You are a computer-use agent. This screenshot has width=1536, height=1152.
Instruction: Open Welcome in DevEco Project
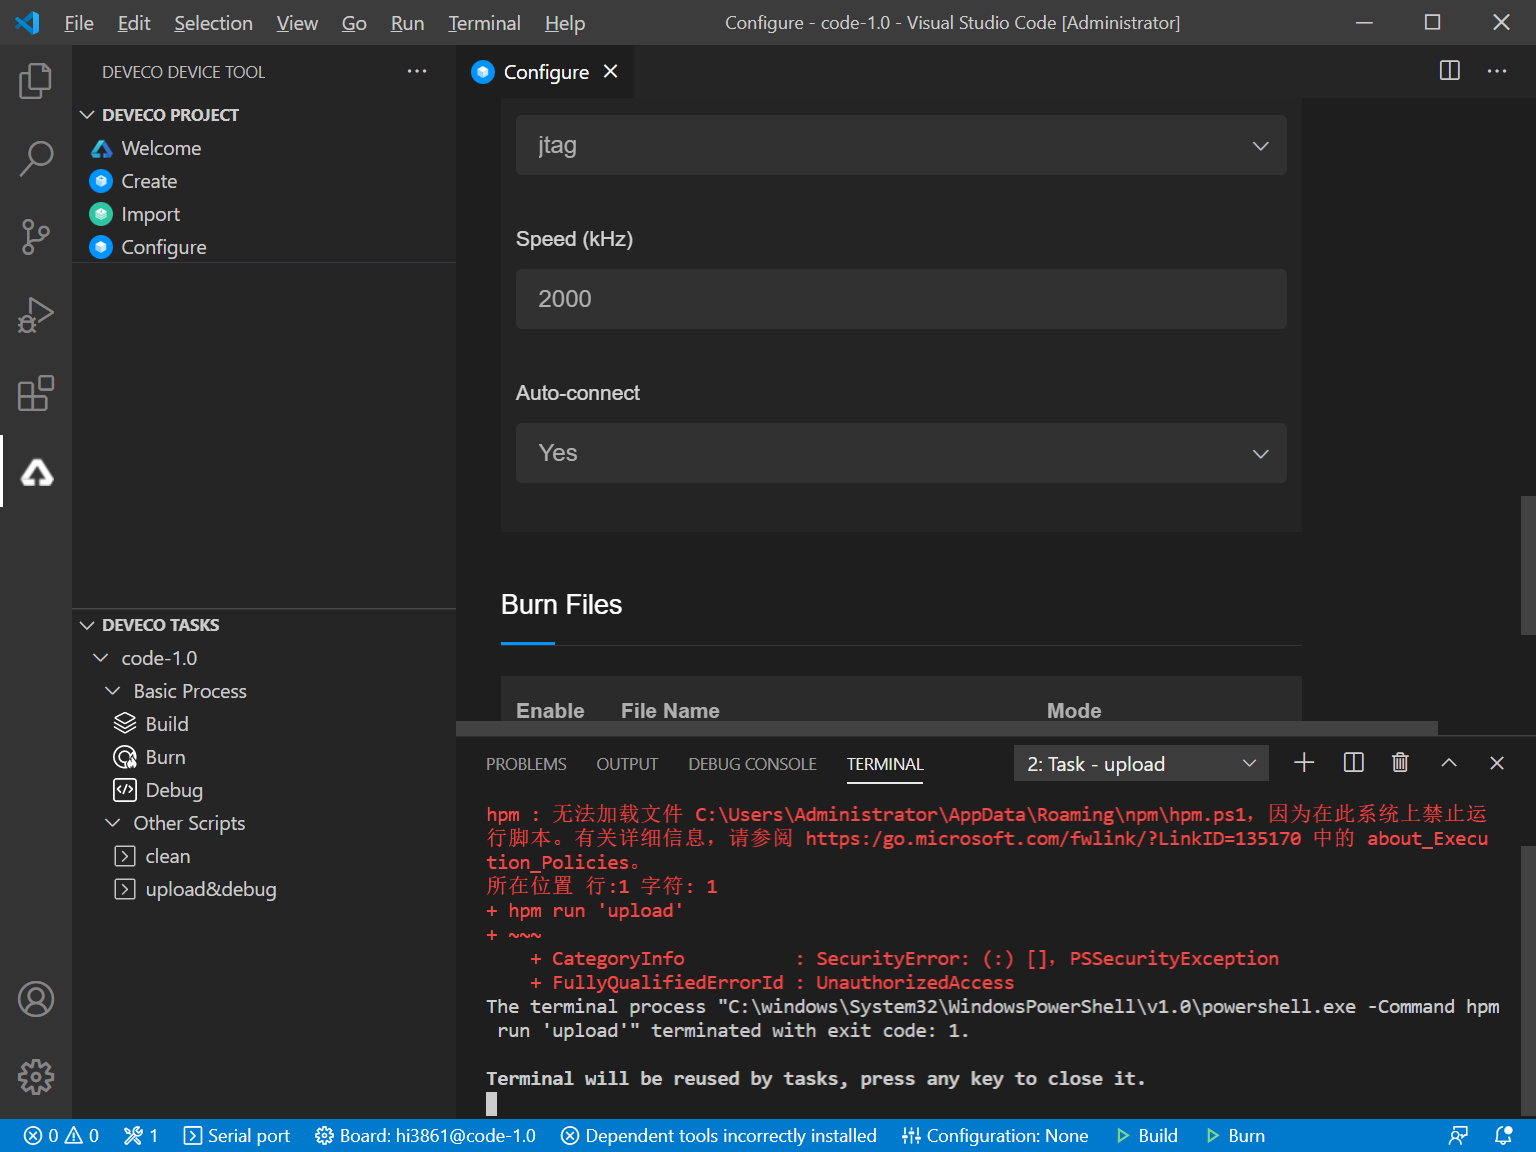[161, 148]
